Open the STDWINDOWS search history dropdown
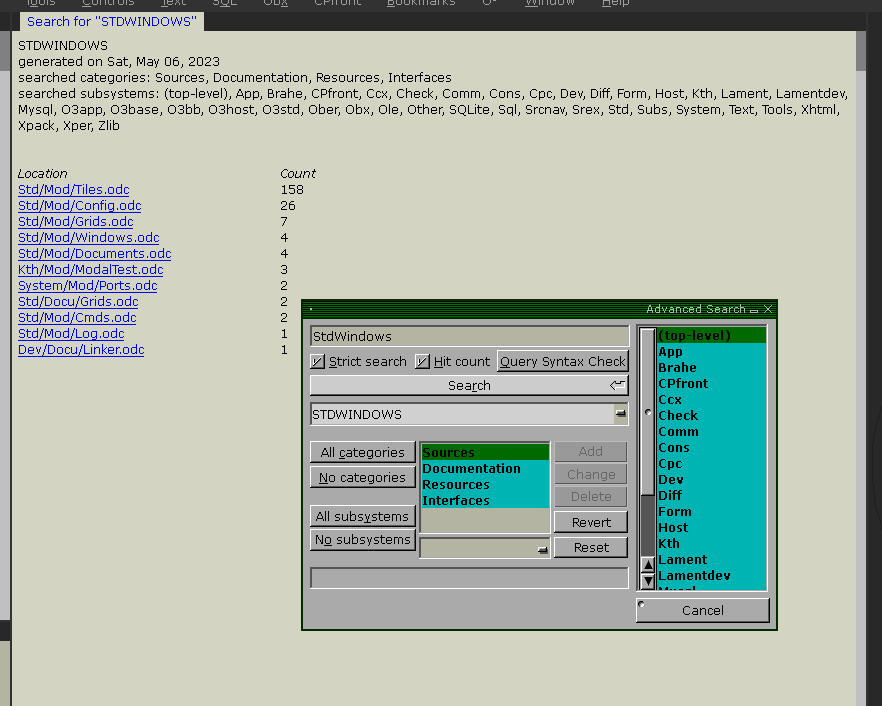This screenshot has width=882, height=706. (620, 414)
